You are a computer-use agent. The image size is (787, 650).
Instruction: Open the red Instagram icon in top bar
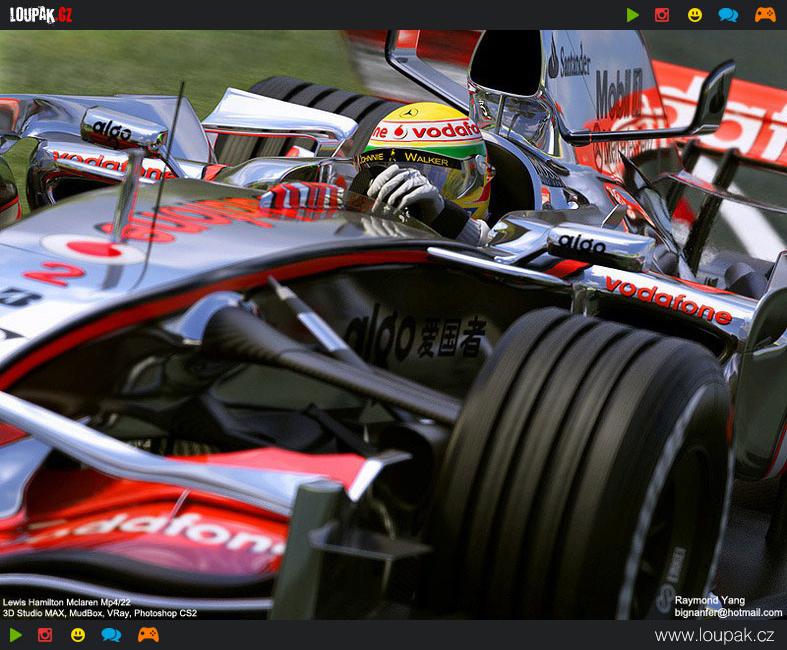tap(661, 15)
